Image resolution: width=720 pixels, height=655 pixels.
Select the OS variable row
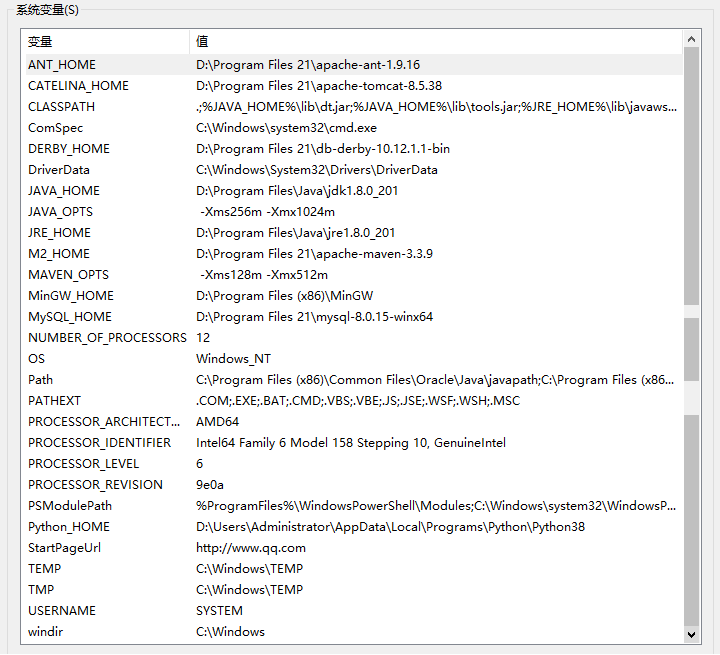[354, 359]
